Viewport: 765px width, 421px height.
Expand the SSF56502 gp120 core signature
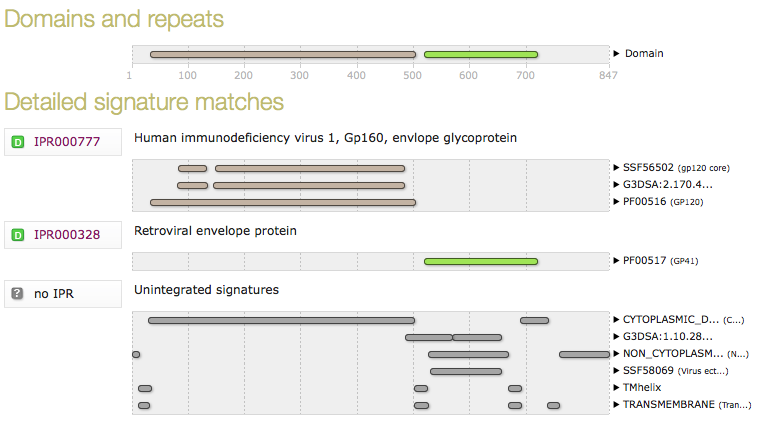[x=617, y=168]
